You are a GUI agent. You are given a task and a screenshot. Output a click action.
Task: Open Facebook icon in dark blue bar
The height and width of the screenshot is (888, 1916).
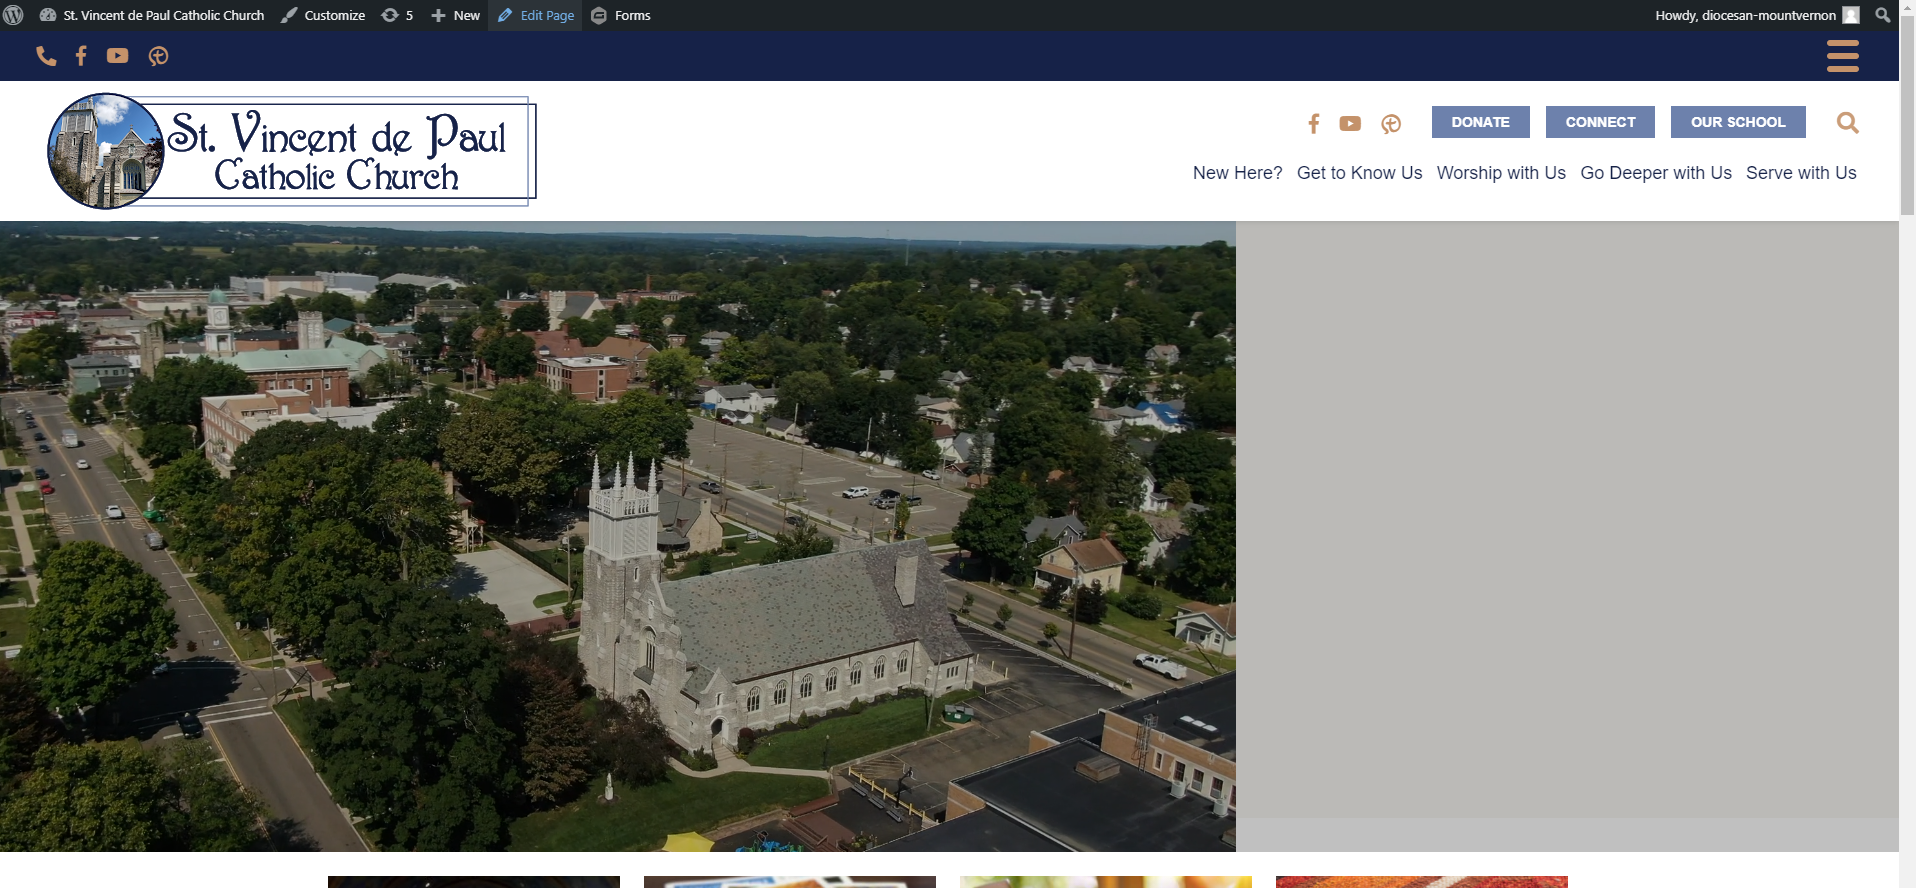click(81, 56)
